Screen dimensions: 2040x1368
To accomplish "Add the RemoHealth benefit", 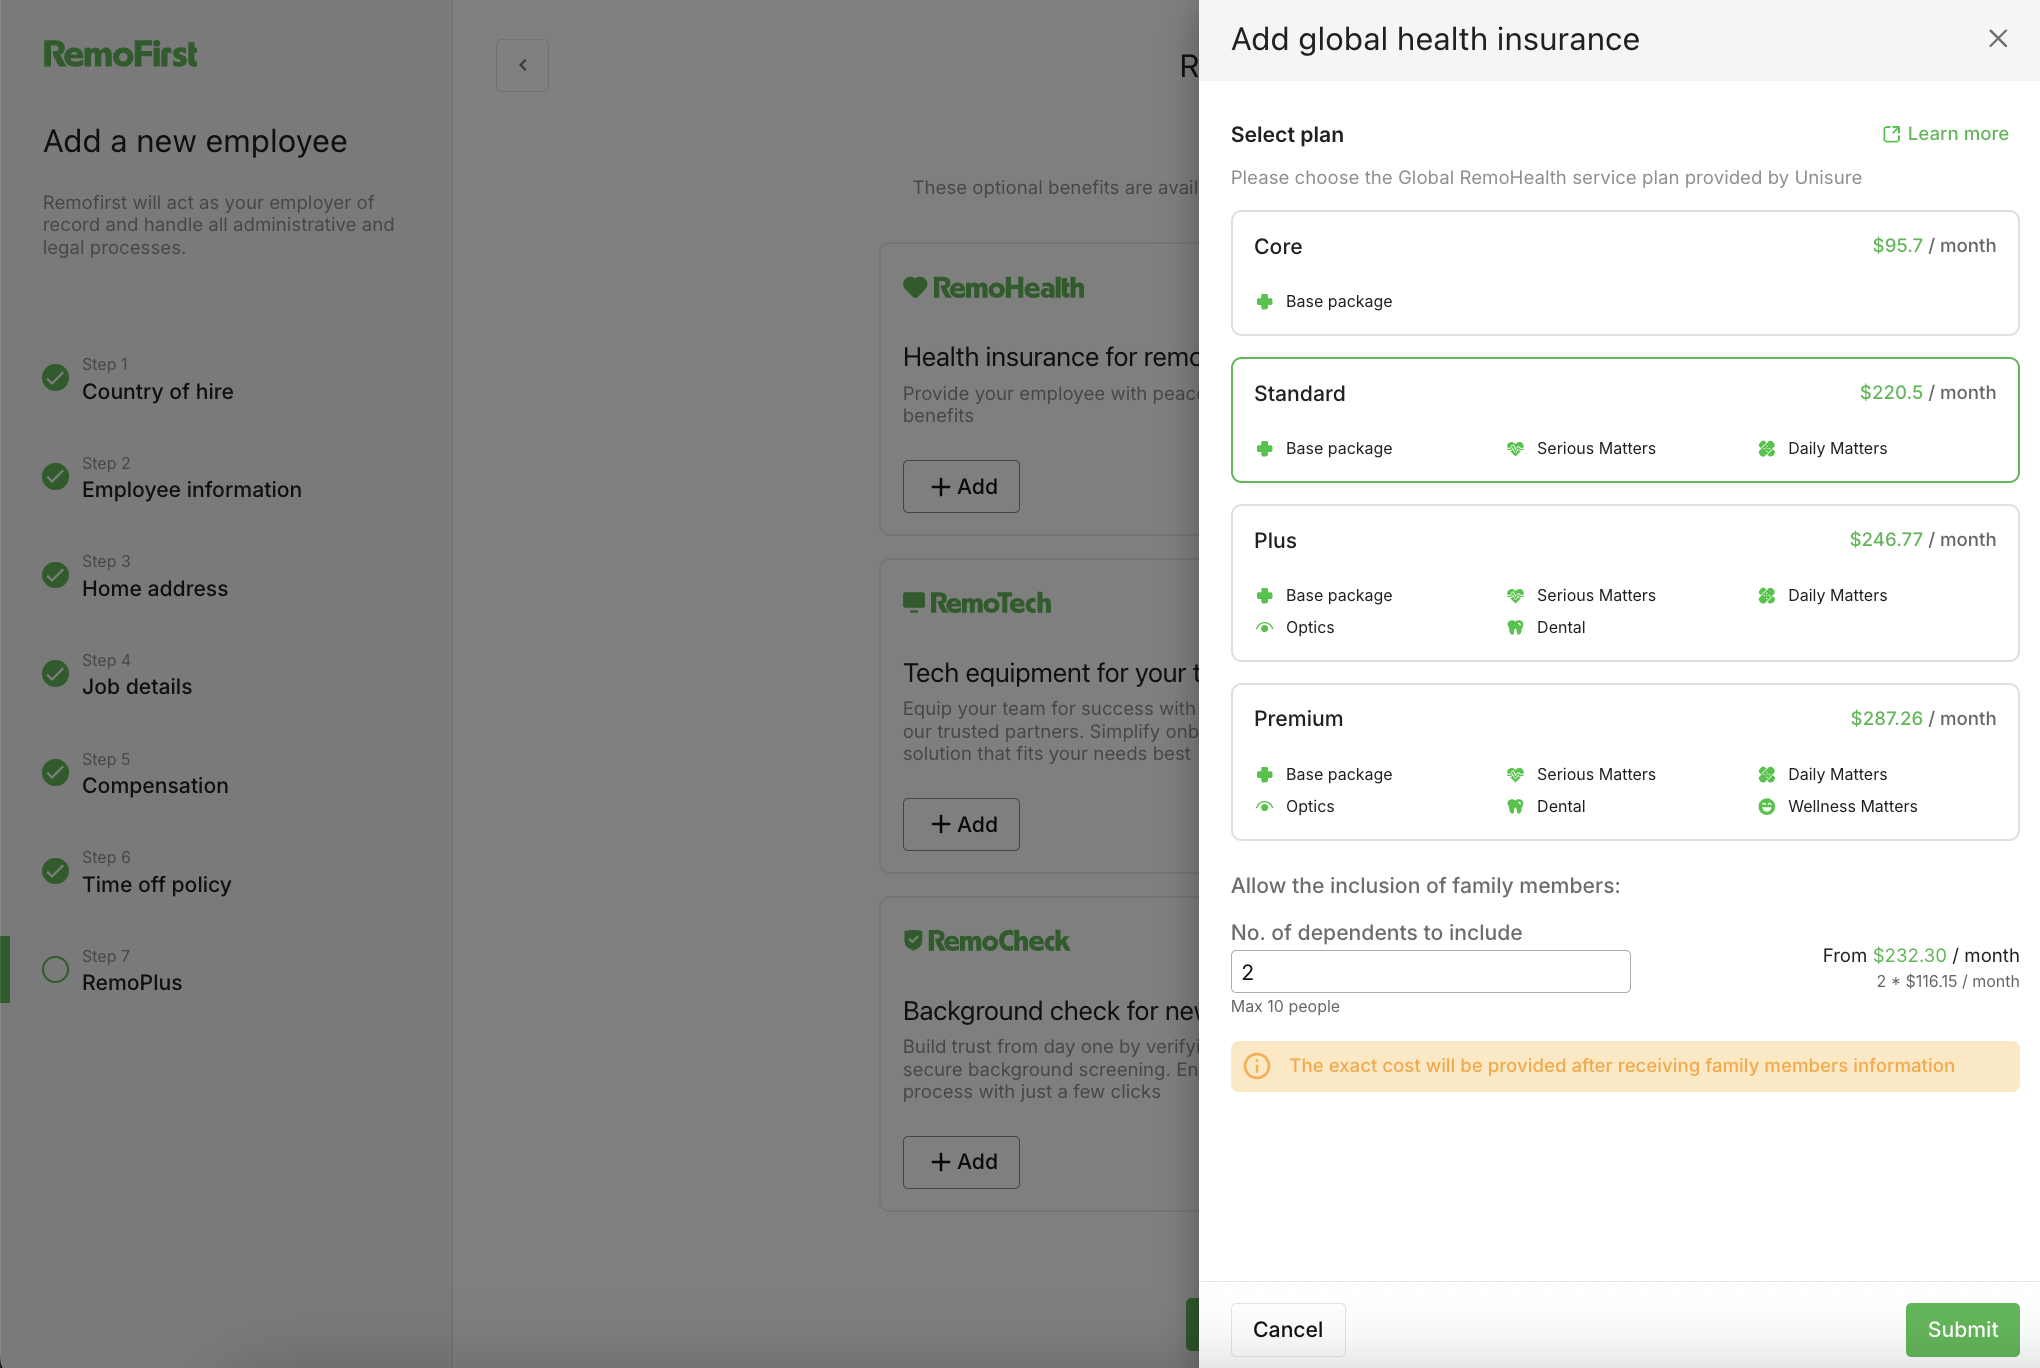I will 961,486.
